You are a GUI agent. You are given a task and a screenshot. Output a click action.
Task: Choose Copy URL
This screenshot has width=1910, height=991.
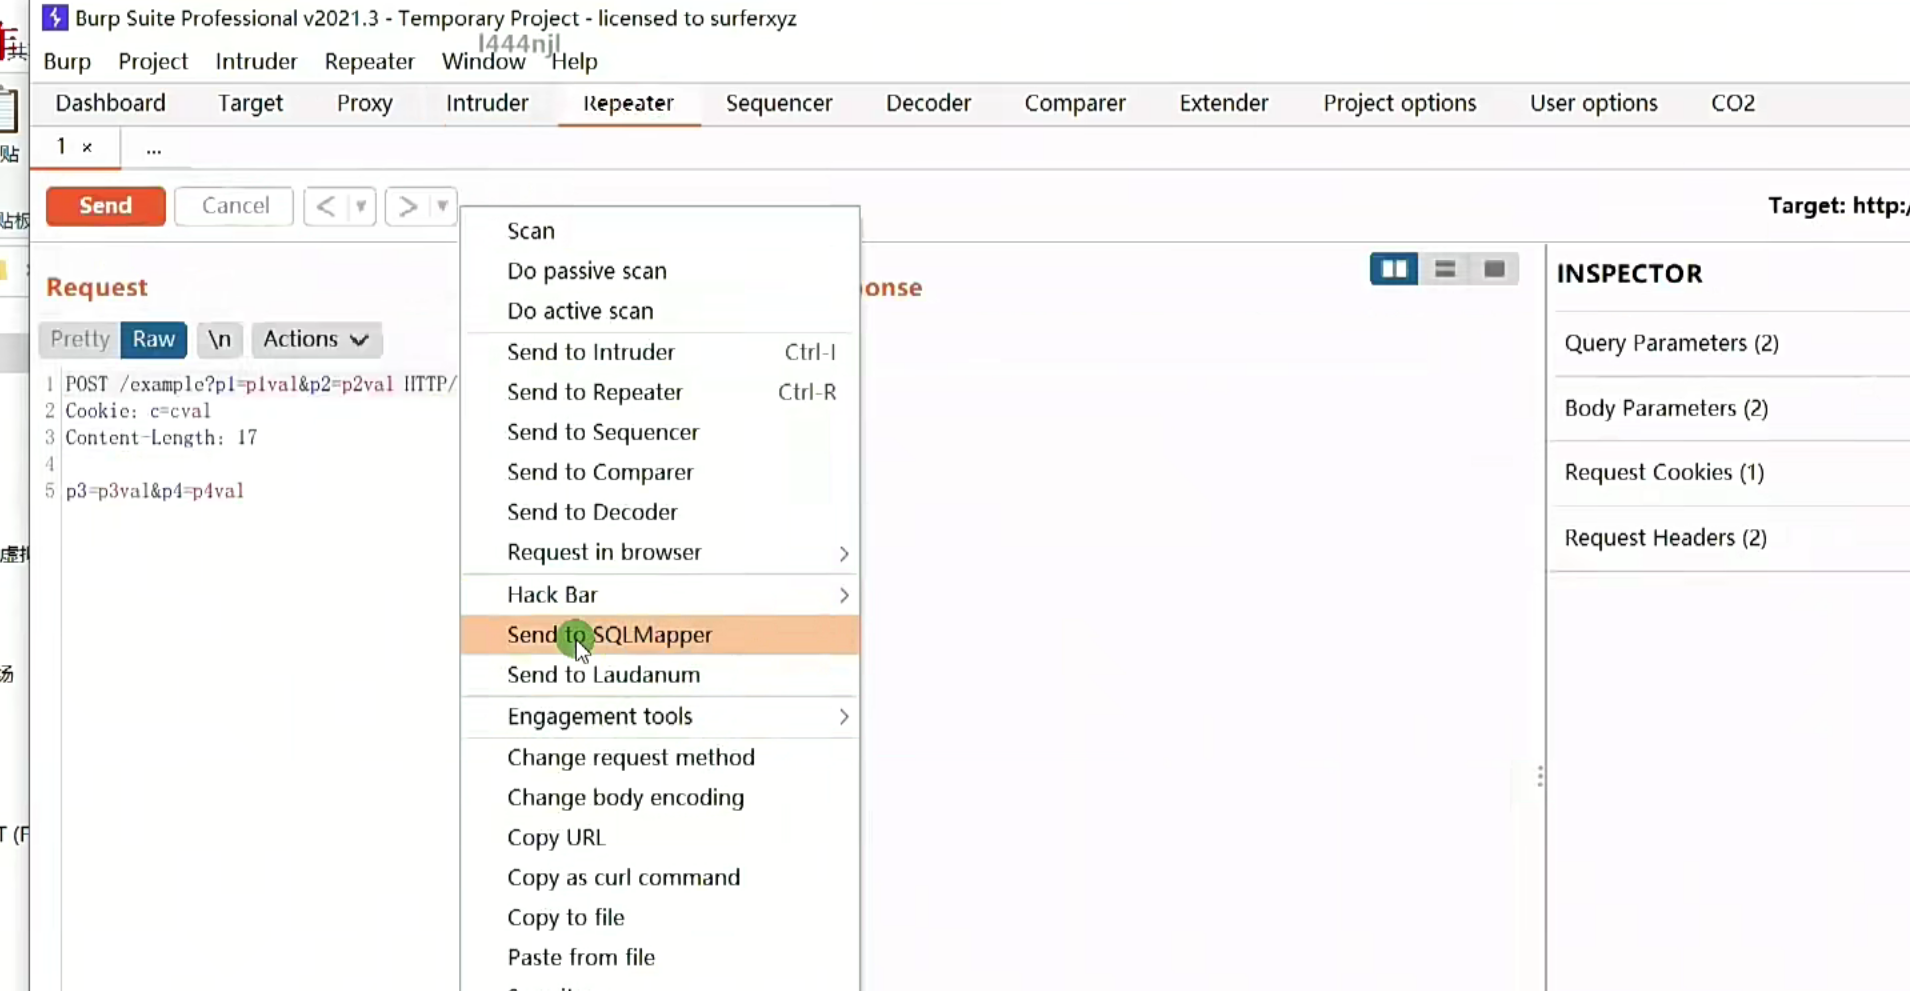(660, 837)
